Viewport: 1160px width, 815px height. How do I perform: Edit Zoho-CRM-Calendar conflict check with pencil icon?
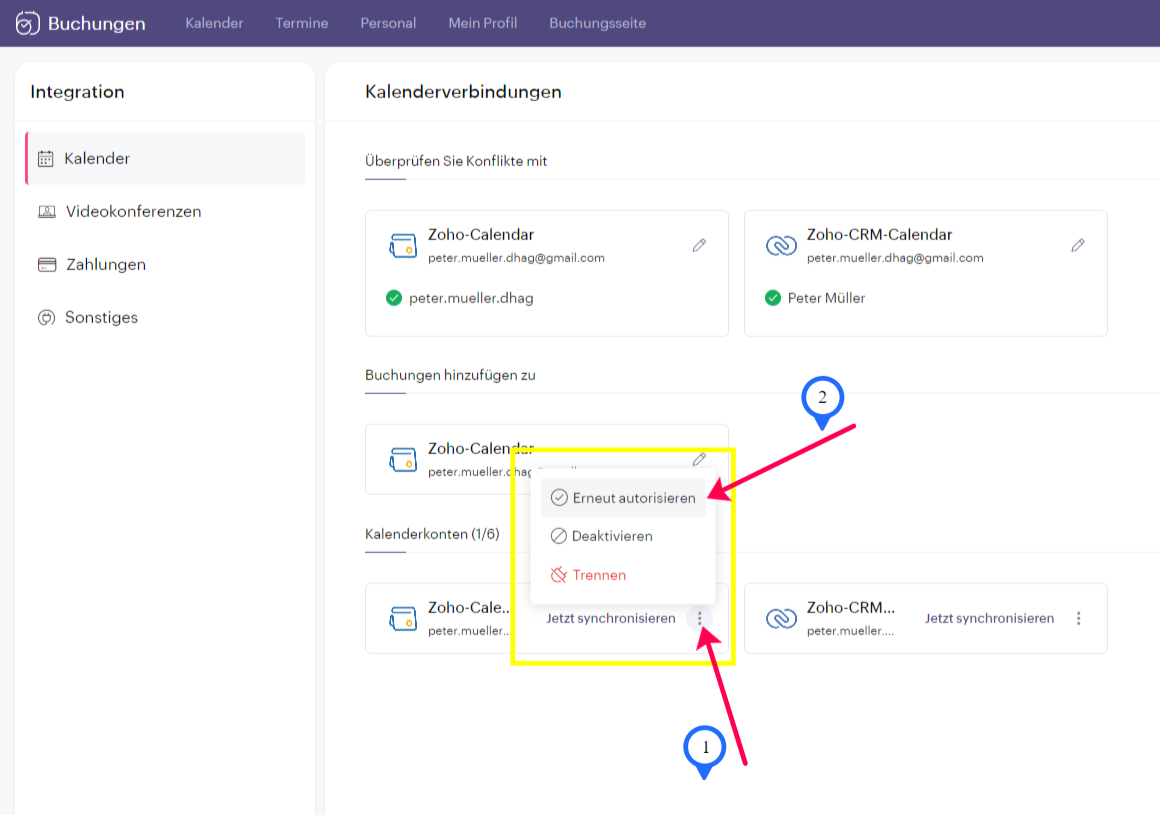click(1078, 245)
